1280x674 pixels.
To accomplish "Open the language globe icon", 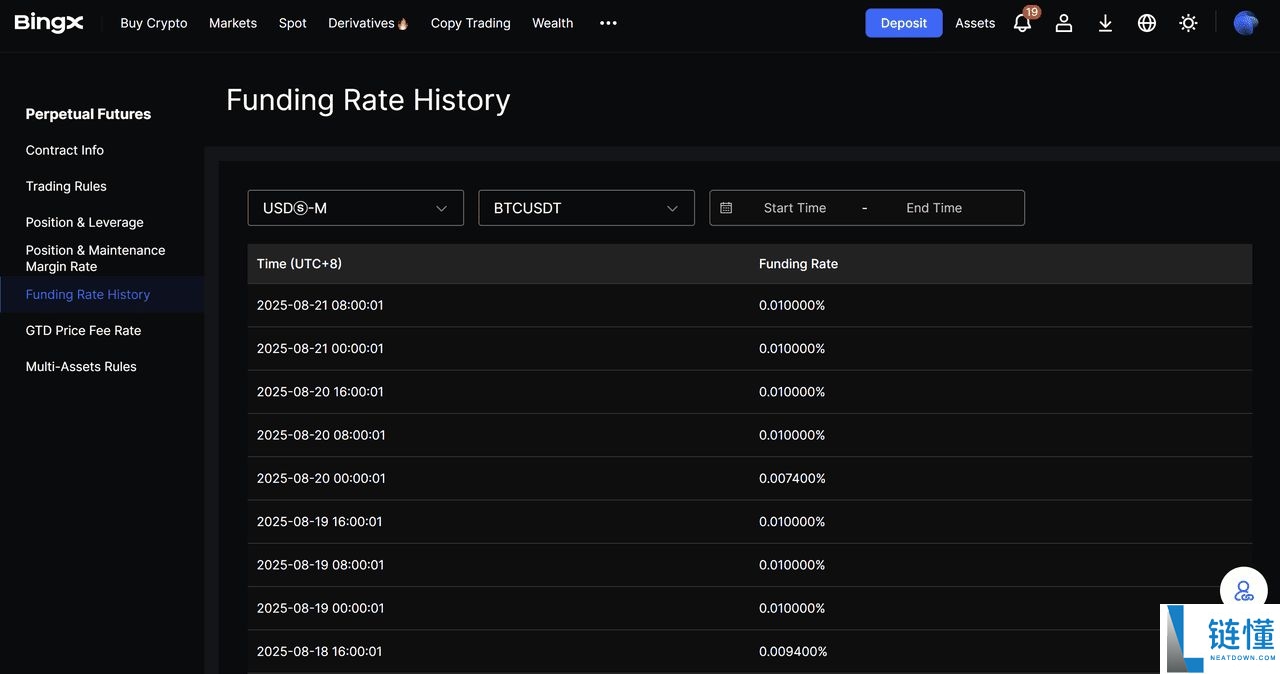I will [x=1147, y=23].
